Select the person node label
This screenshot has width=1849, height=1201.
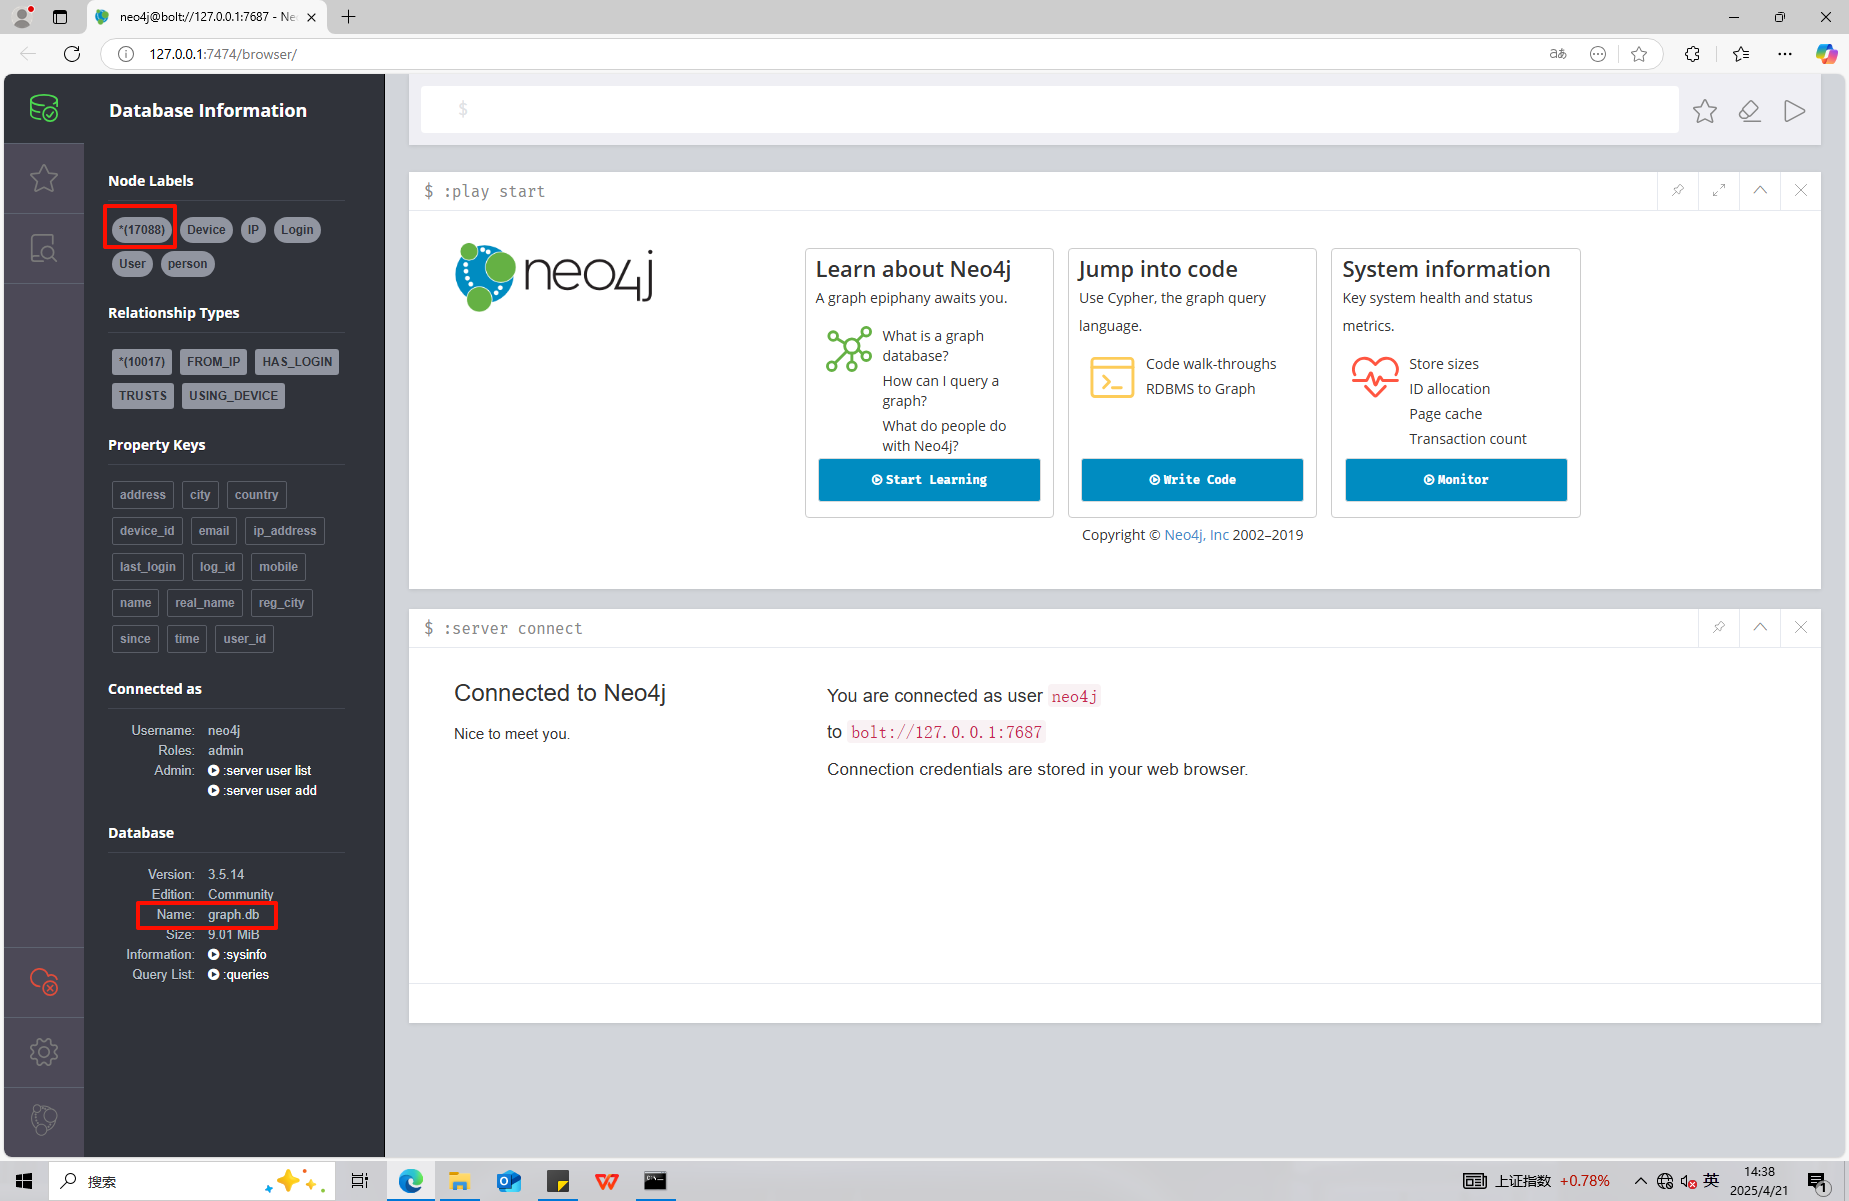[188, 264]
